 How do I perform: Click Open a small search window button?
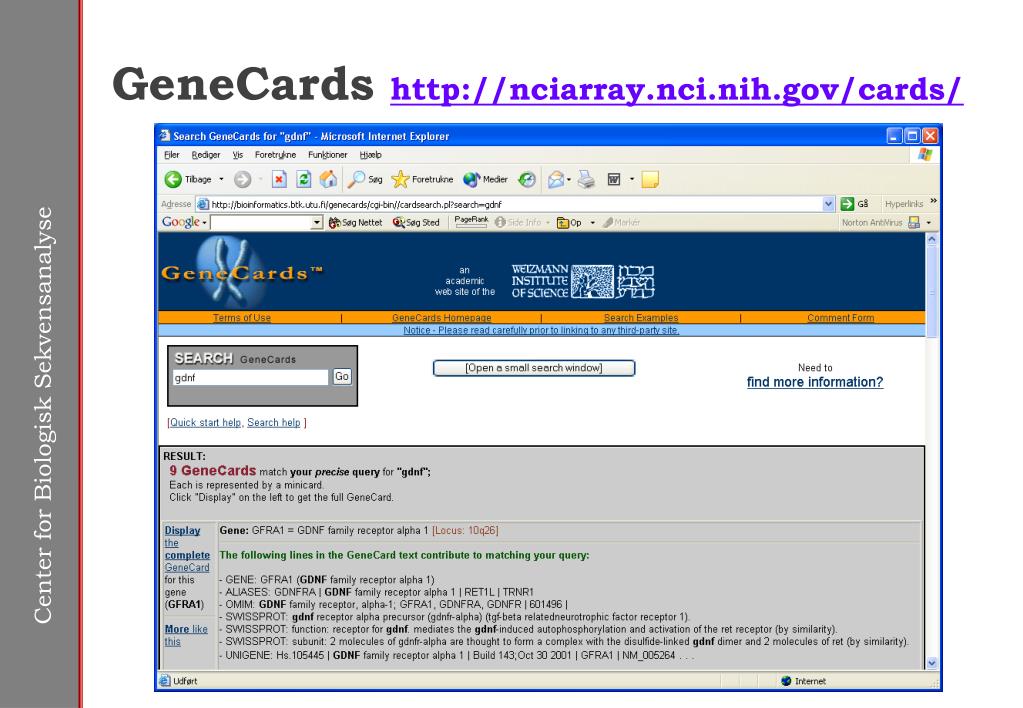534,368
